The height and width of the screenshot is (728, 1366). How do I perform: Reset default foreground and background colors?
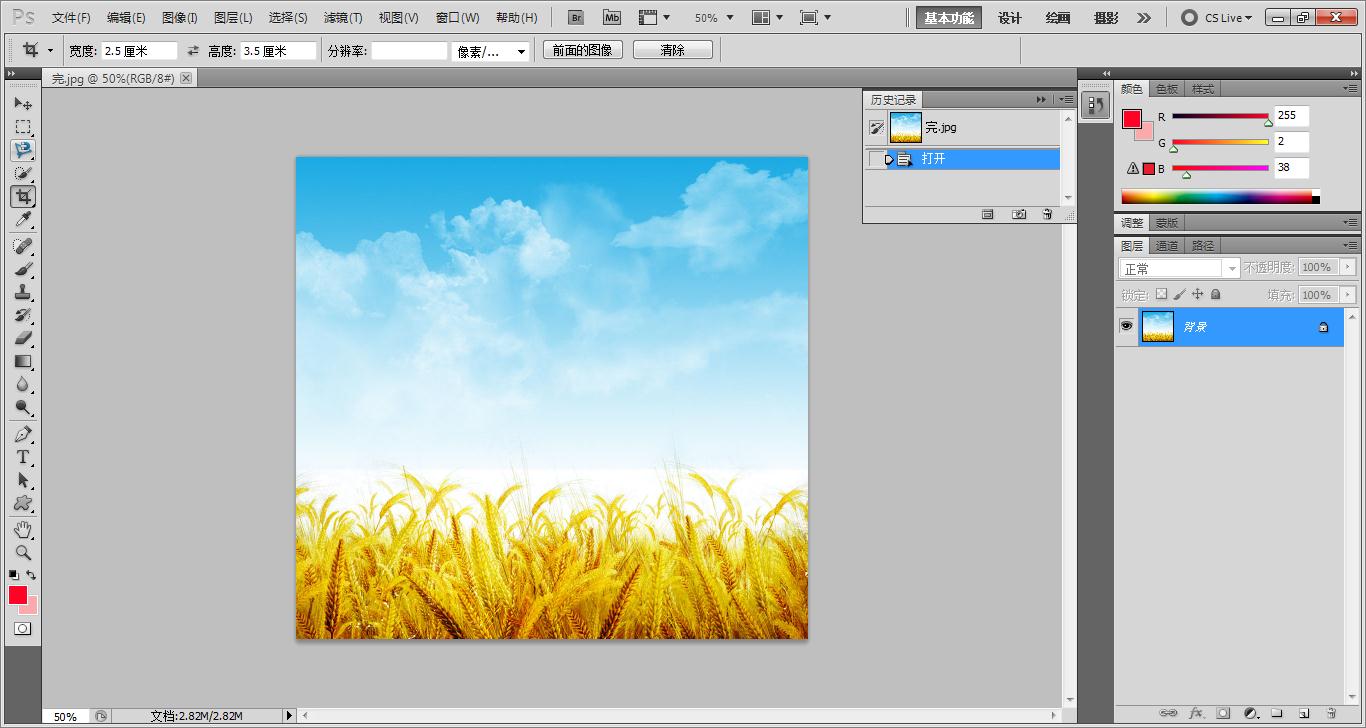tap(14, 575)
